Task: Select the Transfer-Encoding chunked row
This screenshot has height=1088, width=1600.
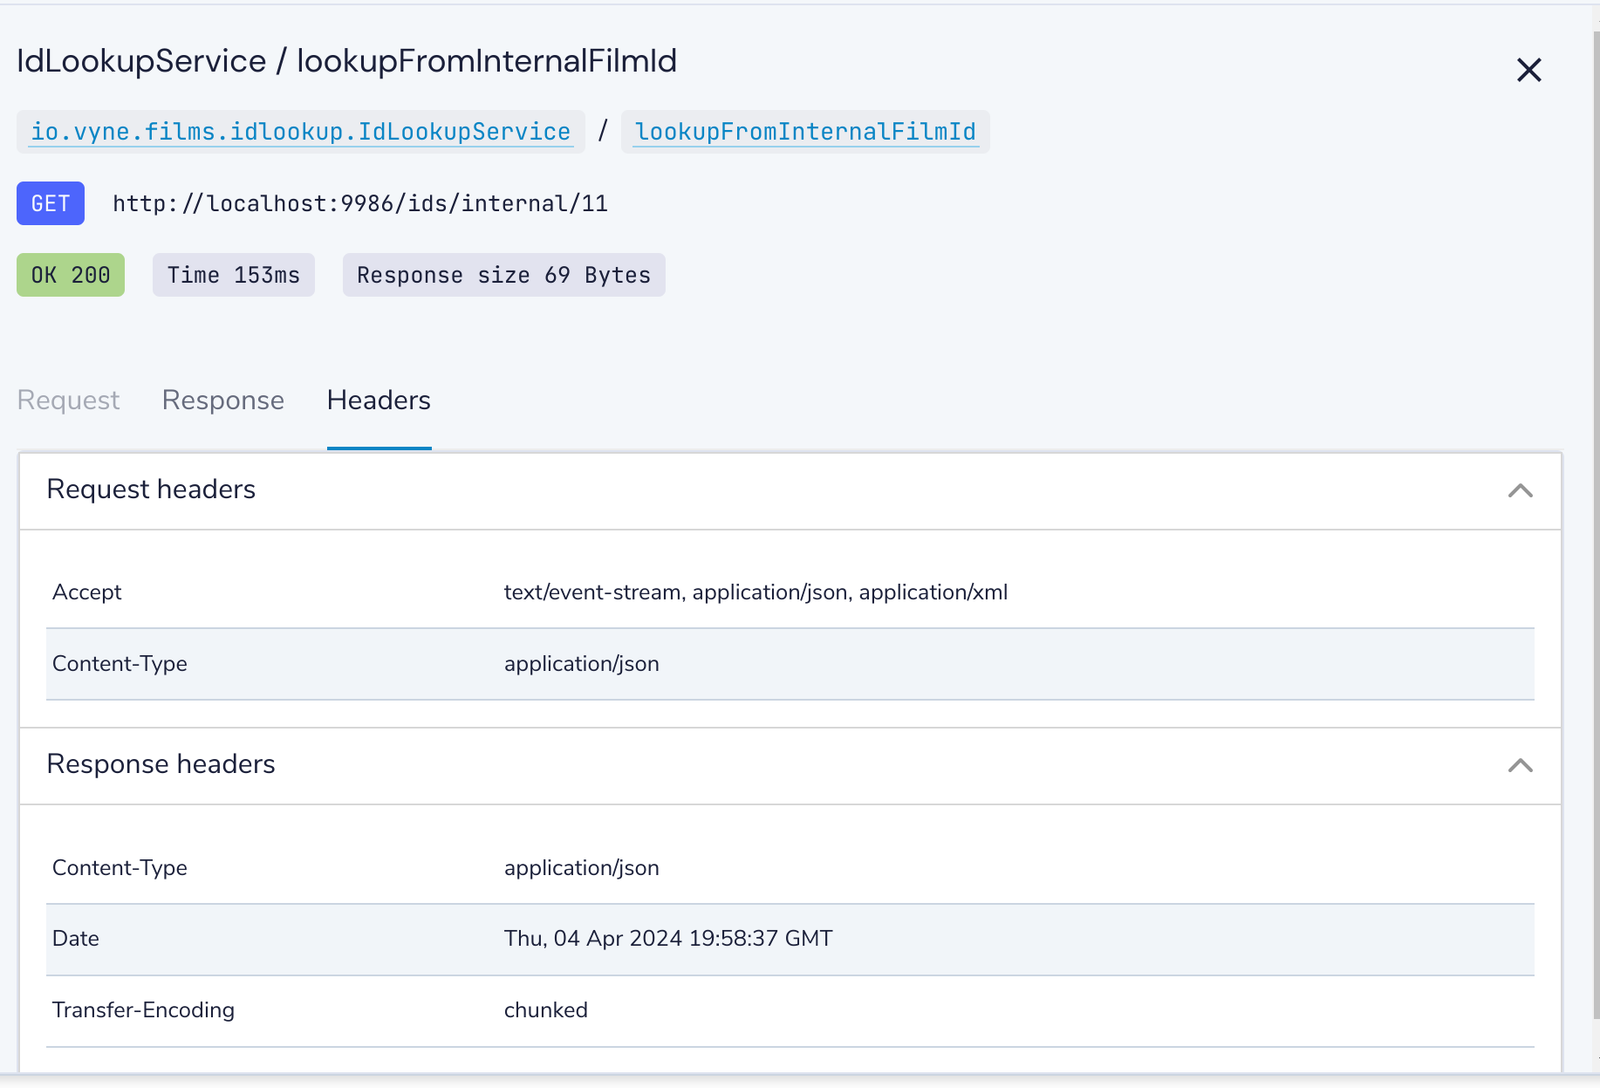Action: point(790,1011)
